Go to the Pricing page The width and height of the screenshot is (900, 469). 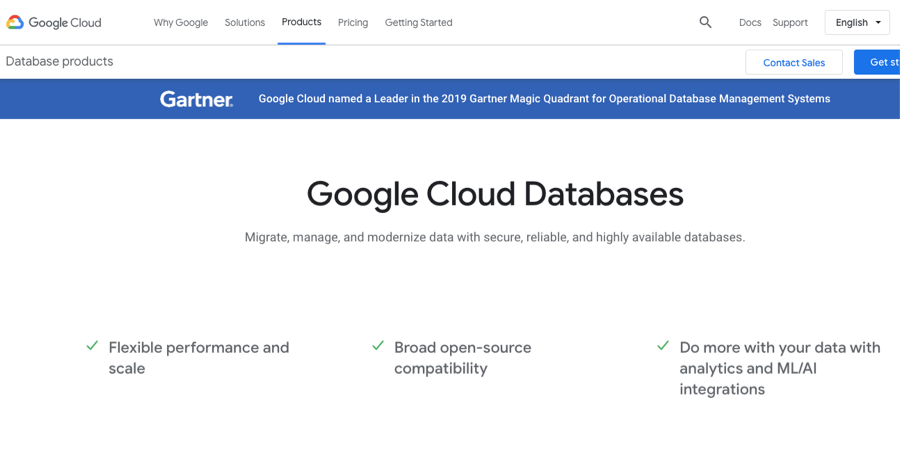[x=353, y=22]
